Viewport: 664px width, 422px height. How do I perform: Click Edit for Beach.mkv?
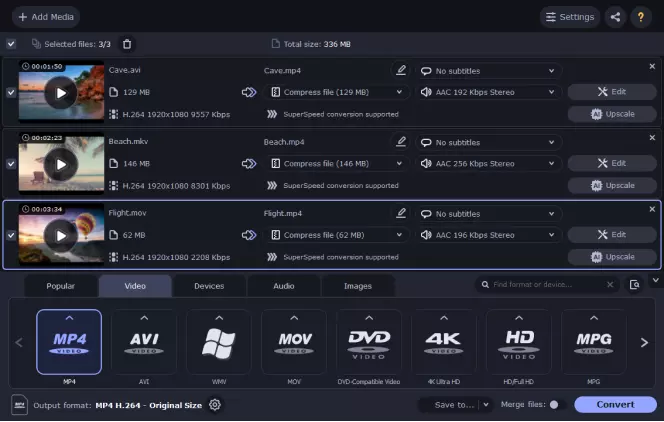(612, 163)
